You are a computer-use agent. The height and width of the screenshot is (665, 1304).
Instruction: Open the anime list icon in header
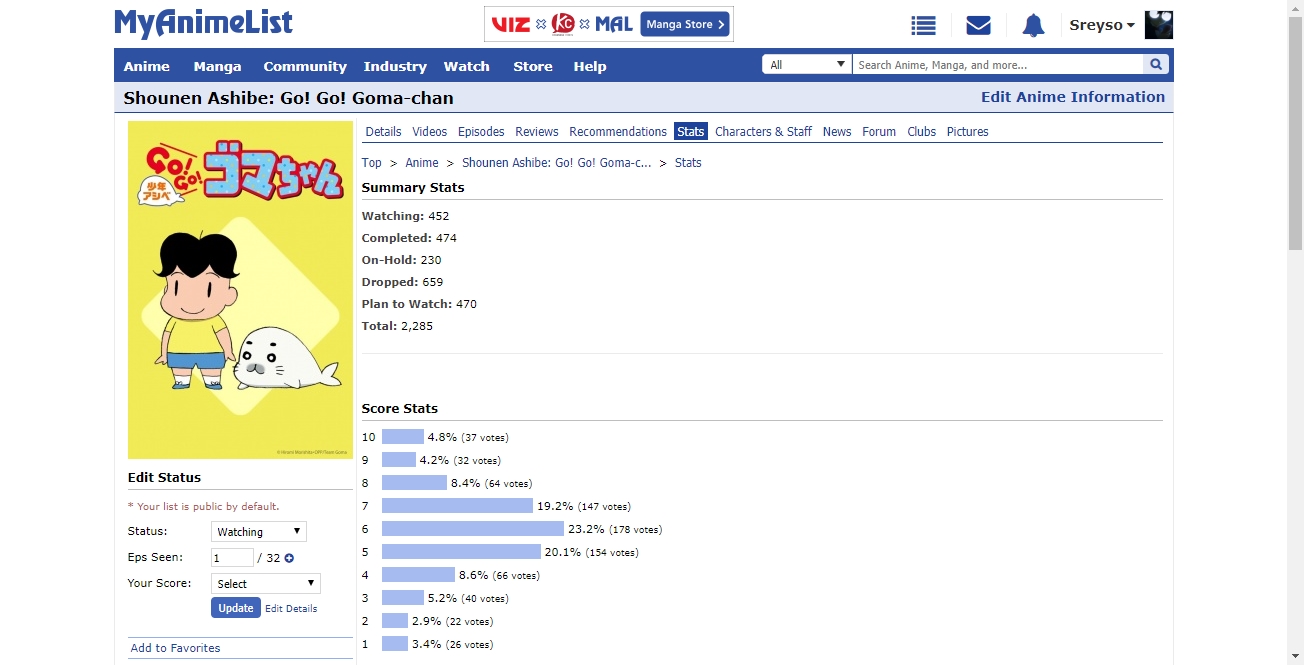pyautogui.click(x=923, y=26)
